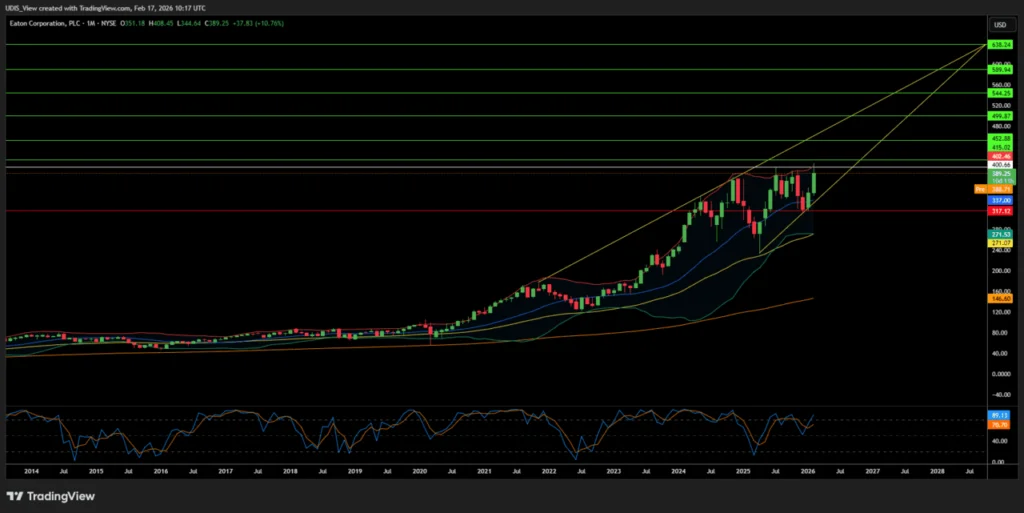The width and height of the screenshot is (1024, 513).
Task: Select the orange 146.60 moving average label
Action: click(1000, 298)
